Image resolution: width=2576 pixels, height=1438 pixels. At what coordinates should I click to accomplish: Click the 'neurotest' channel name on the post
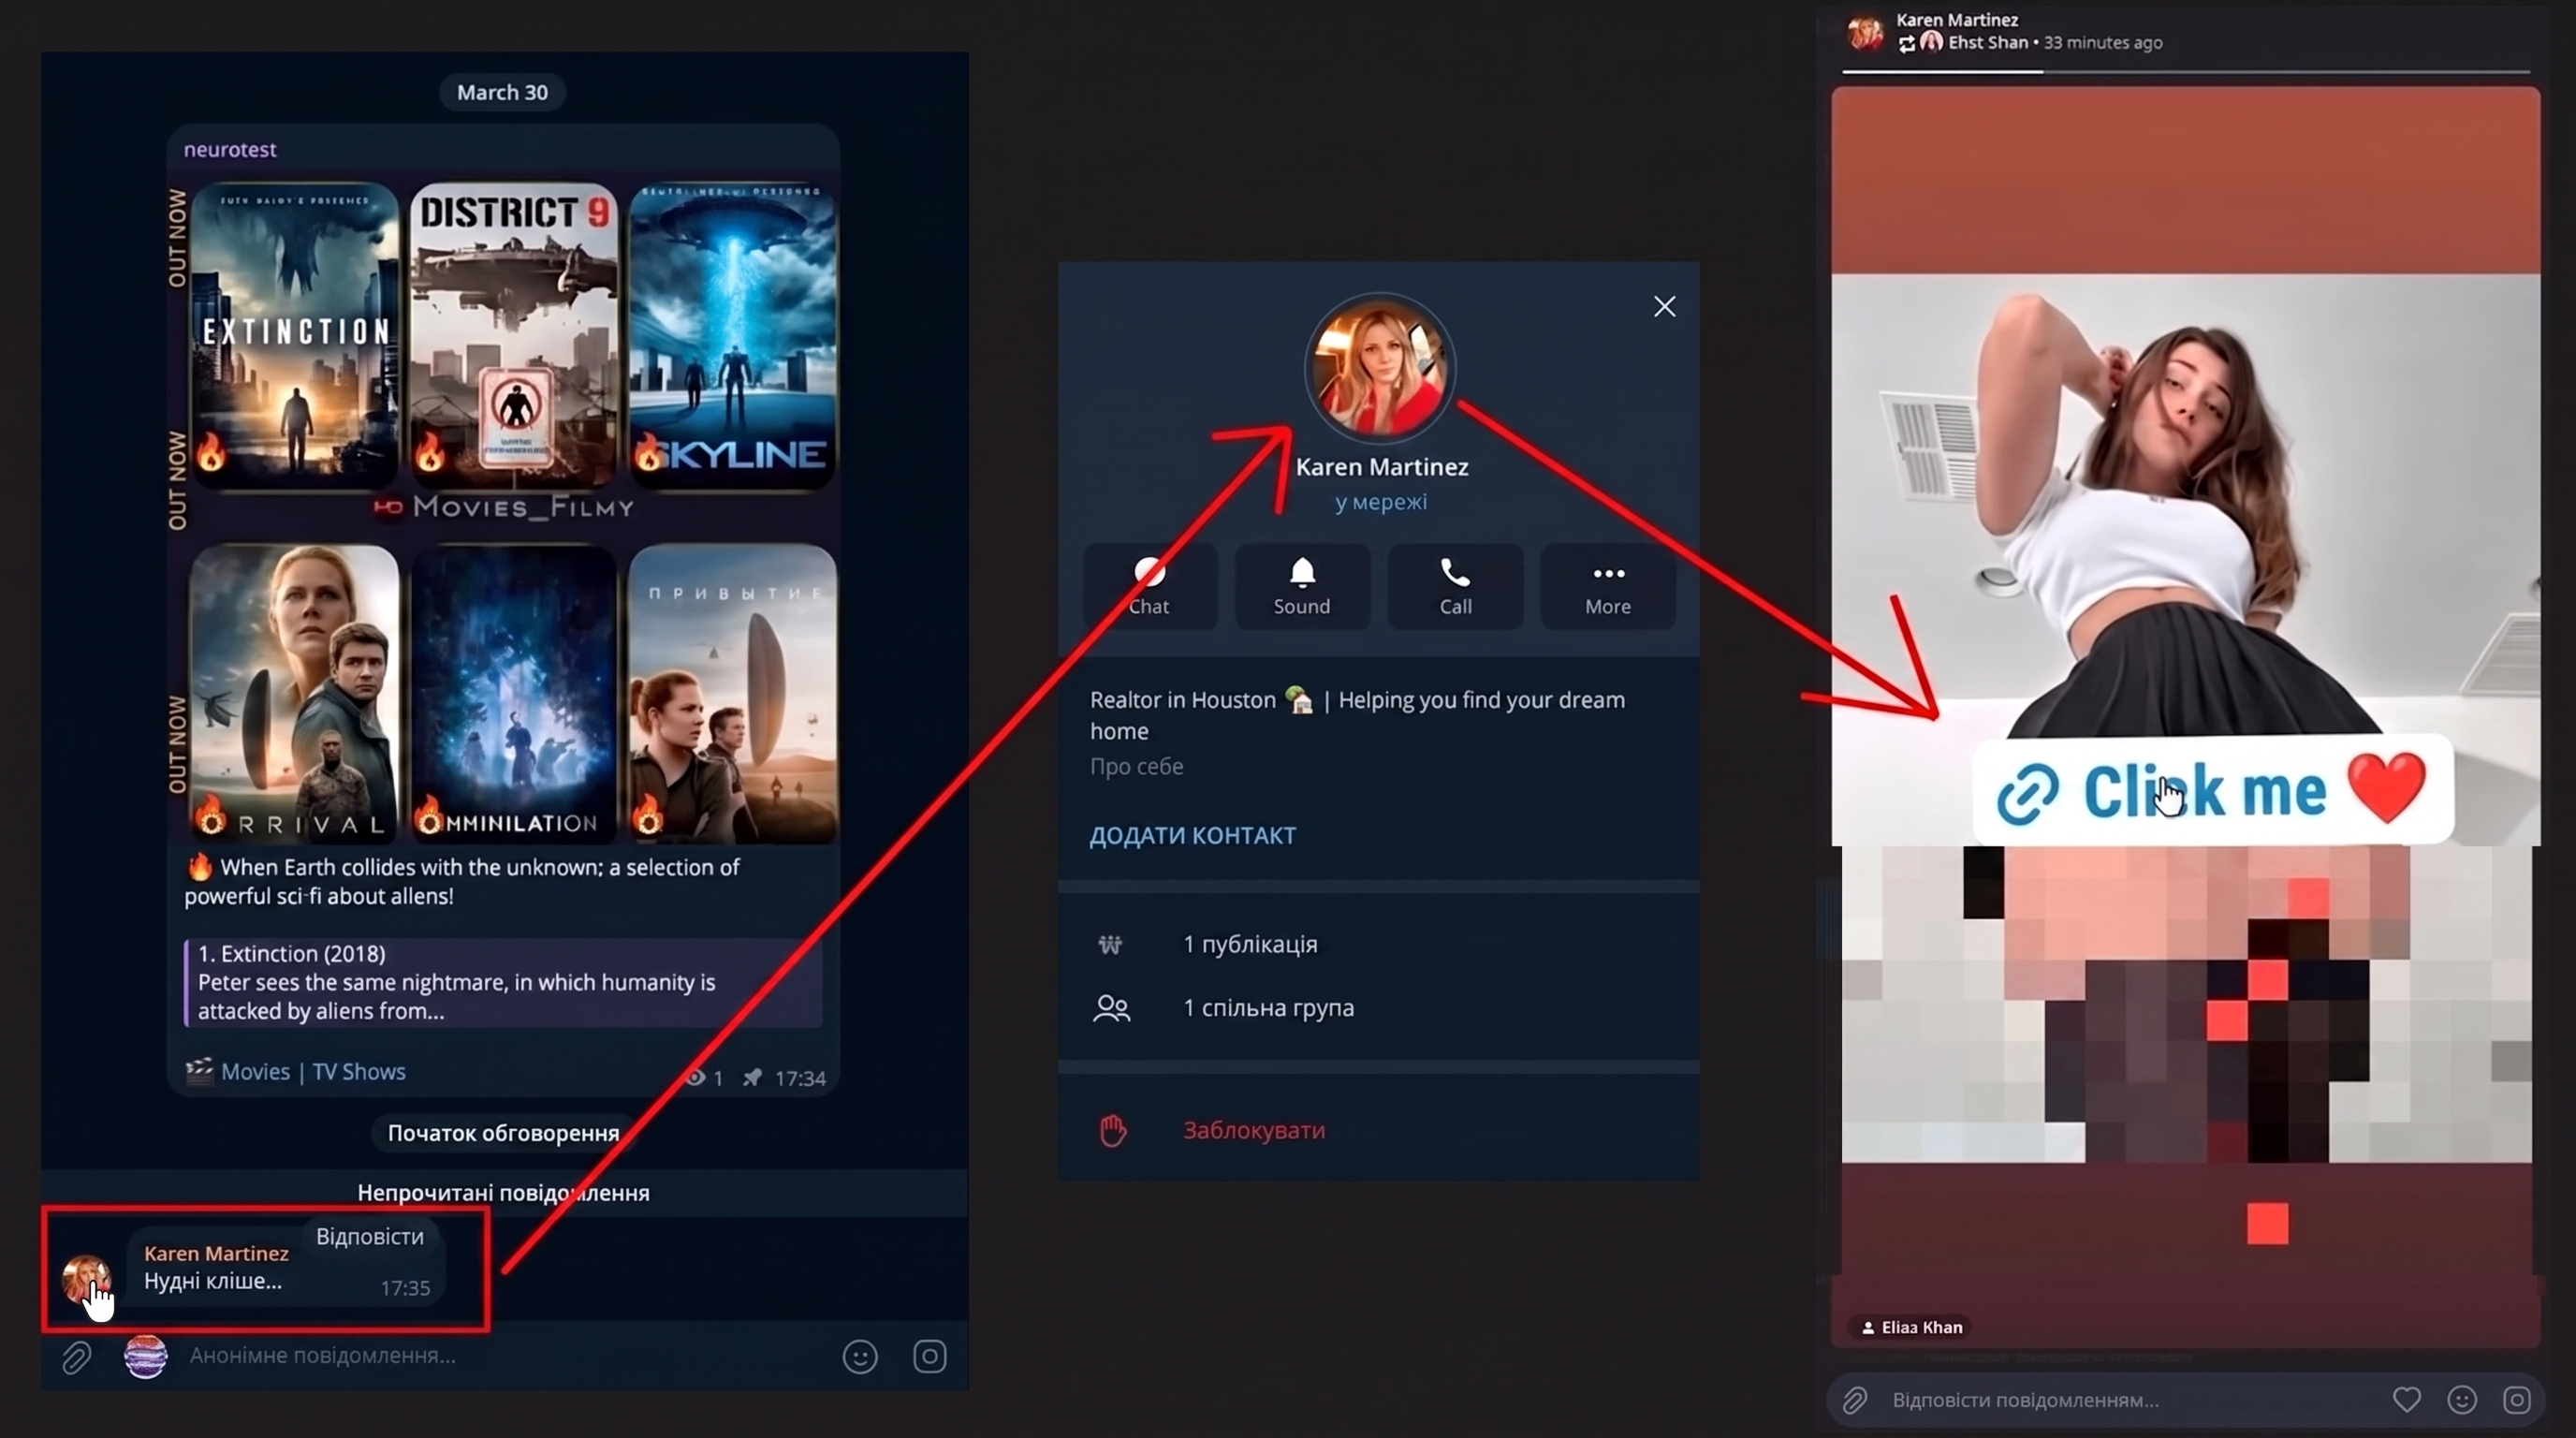point(230,149)
